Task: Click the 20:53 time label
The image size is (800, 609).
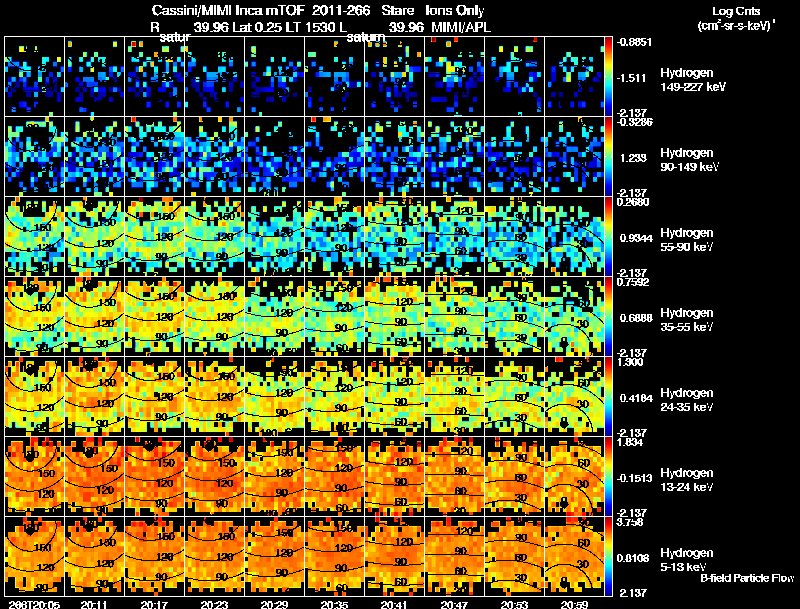Action: 514,604
